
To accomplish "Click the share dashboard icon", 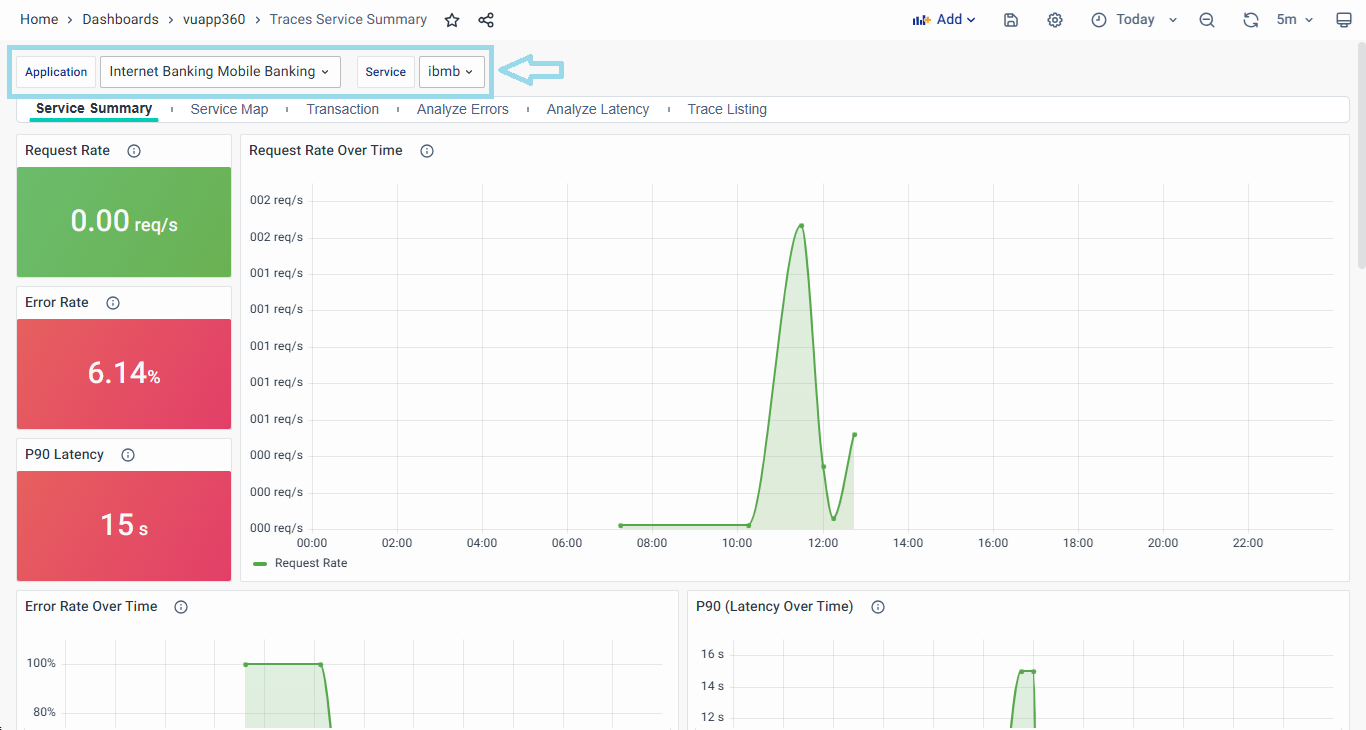I will pyautogui.click(x=486, y=20).
